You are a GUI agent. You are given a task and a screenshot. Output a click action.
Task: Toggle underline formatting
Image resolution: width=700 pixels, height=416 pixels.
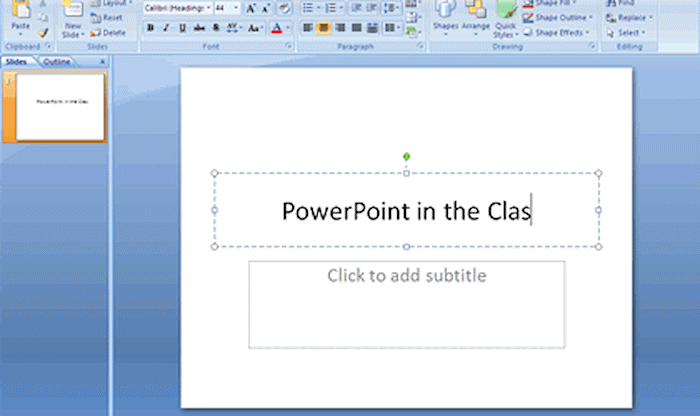(x=182, y=28)
